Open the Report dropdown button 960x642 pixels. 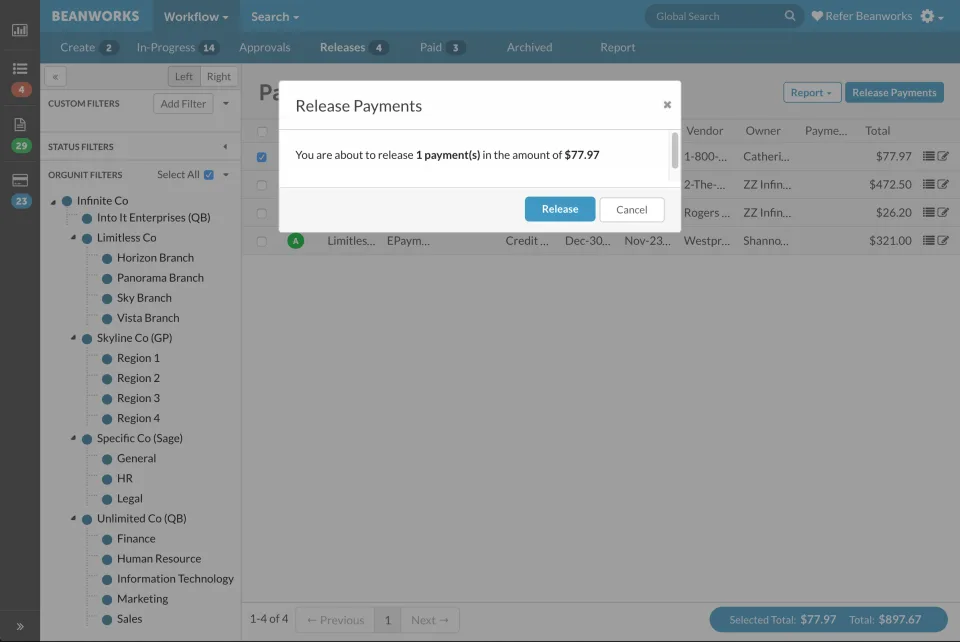[812, 92]
